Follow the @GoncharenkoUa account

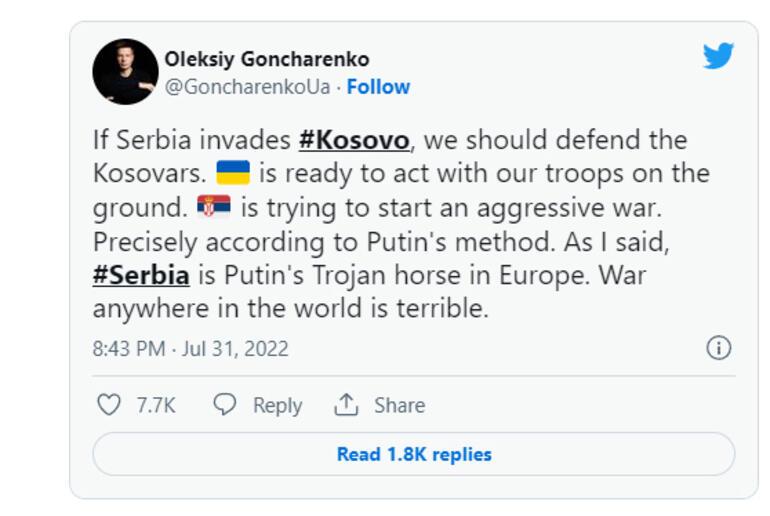click(x=378, y=87)
